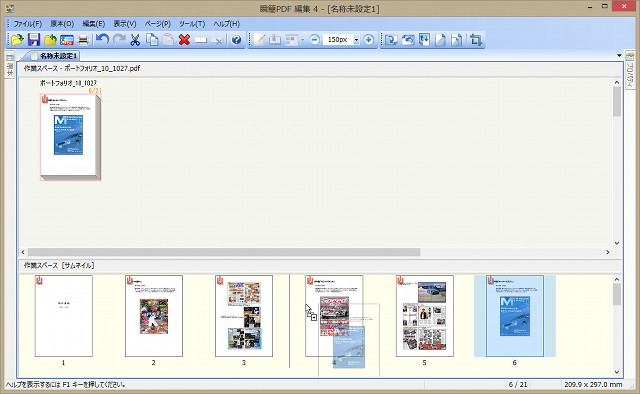Click the blank page insert icon
Image resolution: width=640 pixels, height=394 pixels.
pyautogui.click(x=201, y=40)
